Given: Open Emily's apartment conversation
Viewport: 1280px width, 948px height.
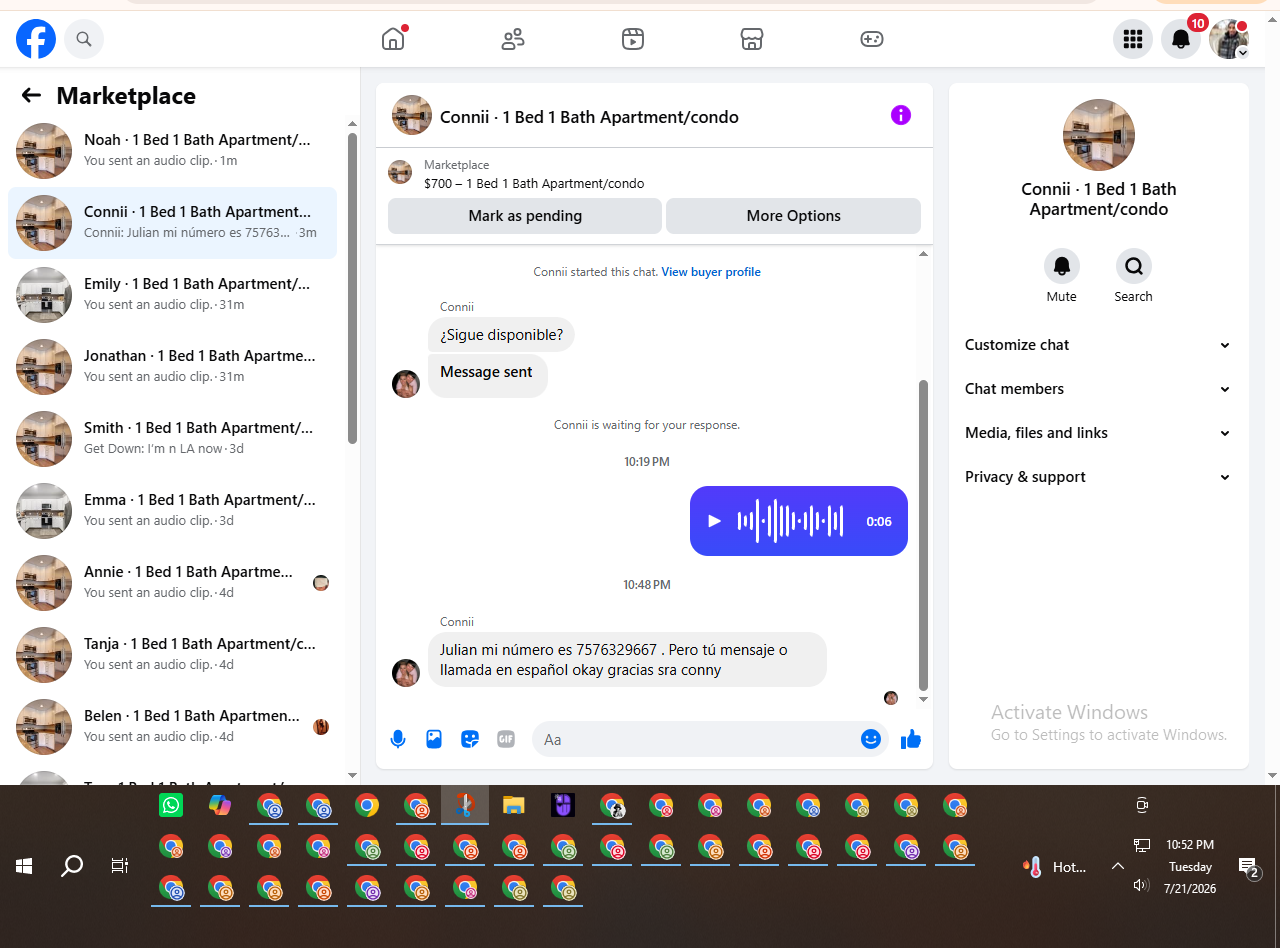Looking at the screenshot, I should [173, 295].
